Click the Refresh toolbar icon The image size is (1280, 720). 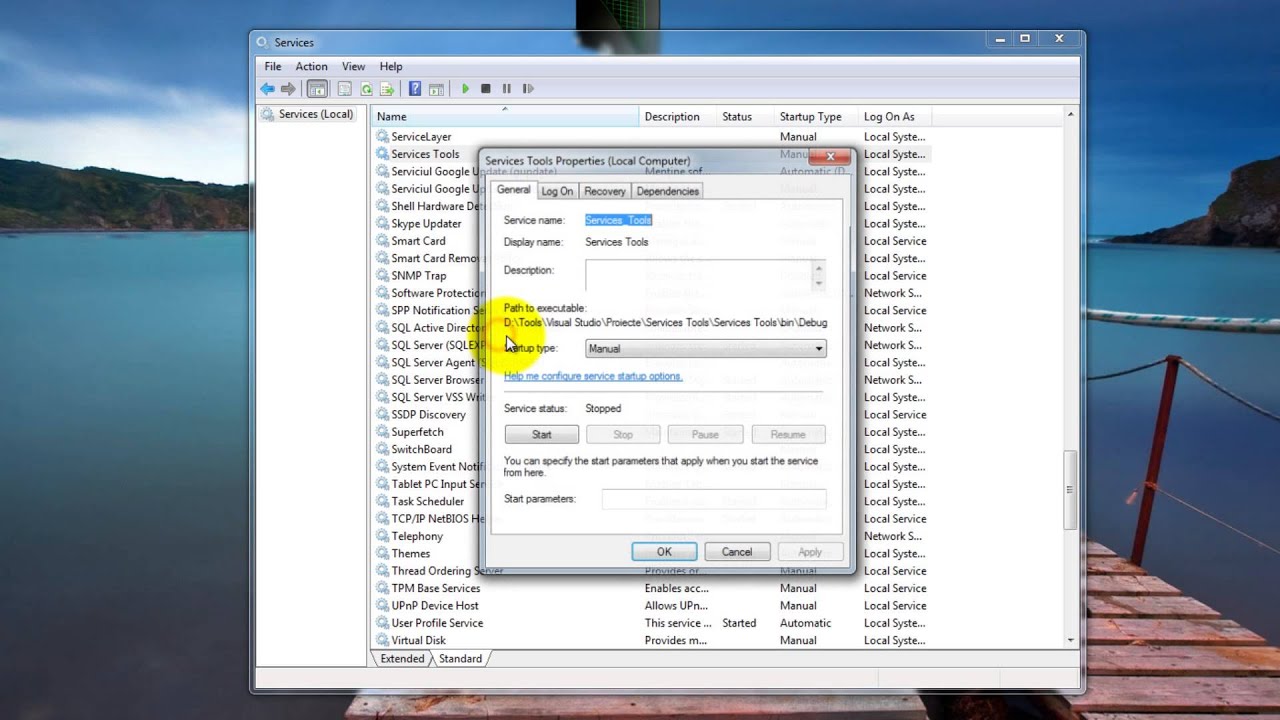pos(366,89)
